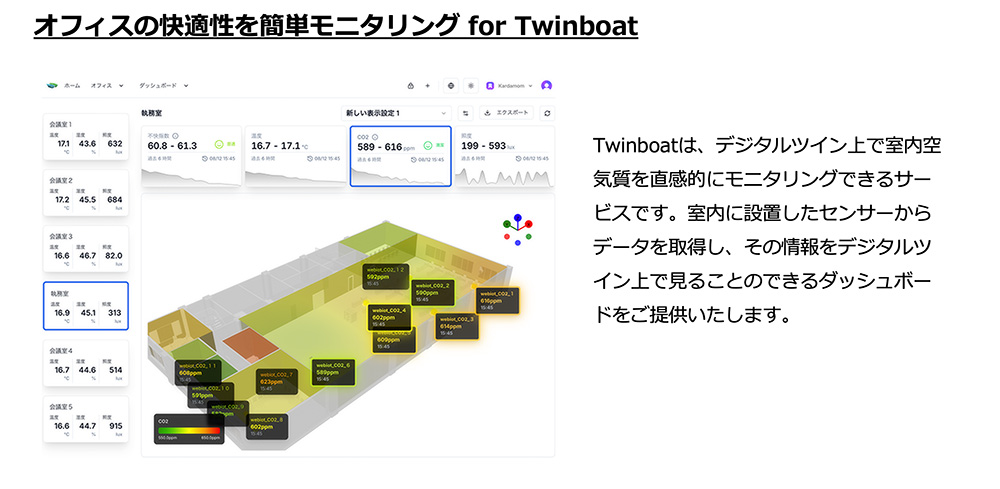Open the purple user avatar
Image resolution: width=1000 pixels, height=489 pixels.
546,86
